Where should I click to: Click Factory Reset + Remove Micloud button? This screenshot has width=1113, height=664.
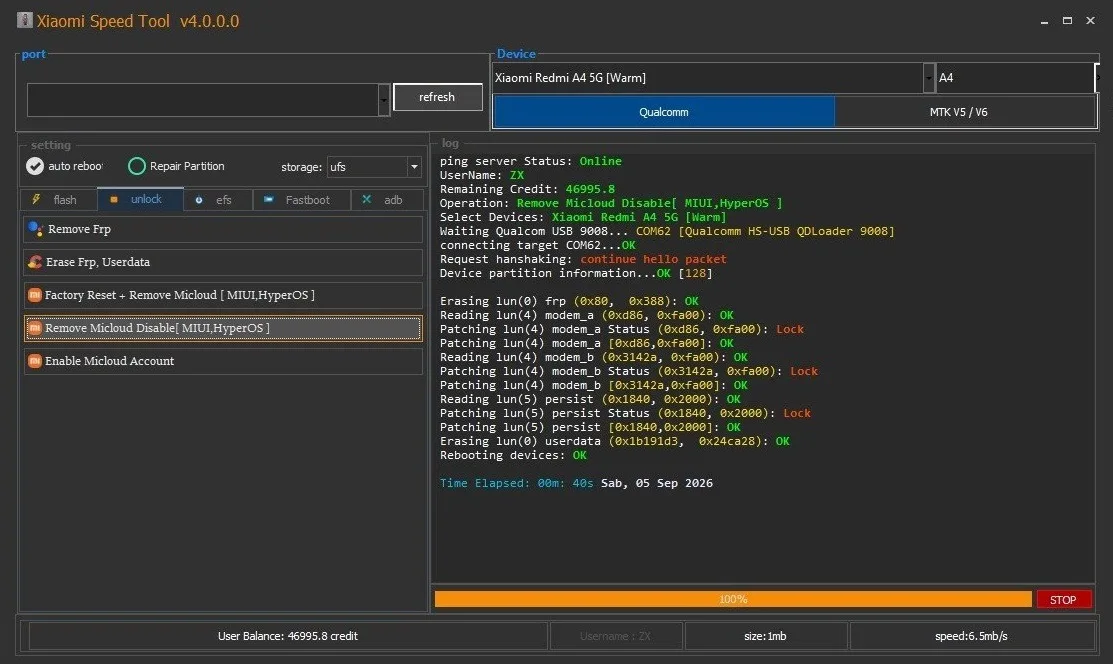(x=223, y=295)
